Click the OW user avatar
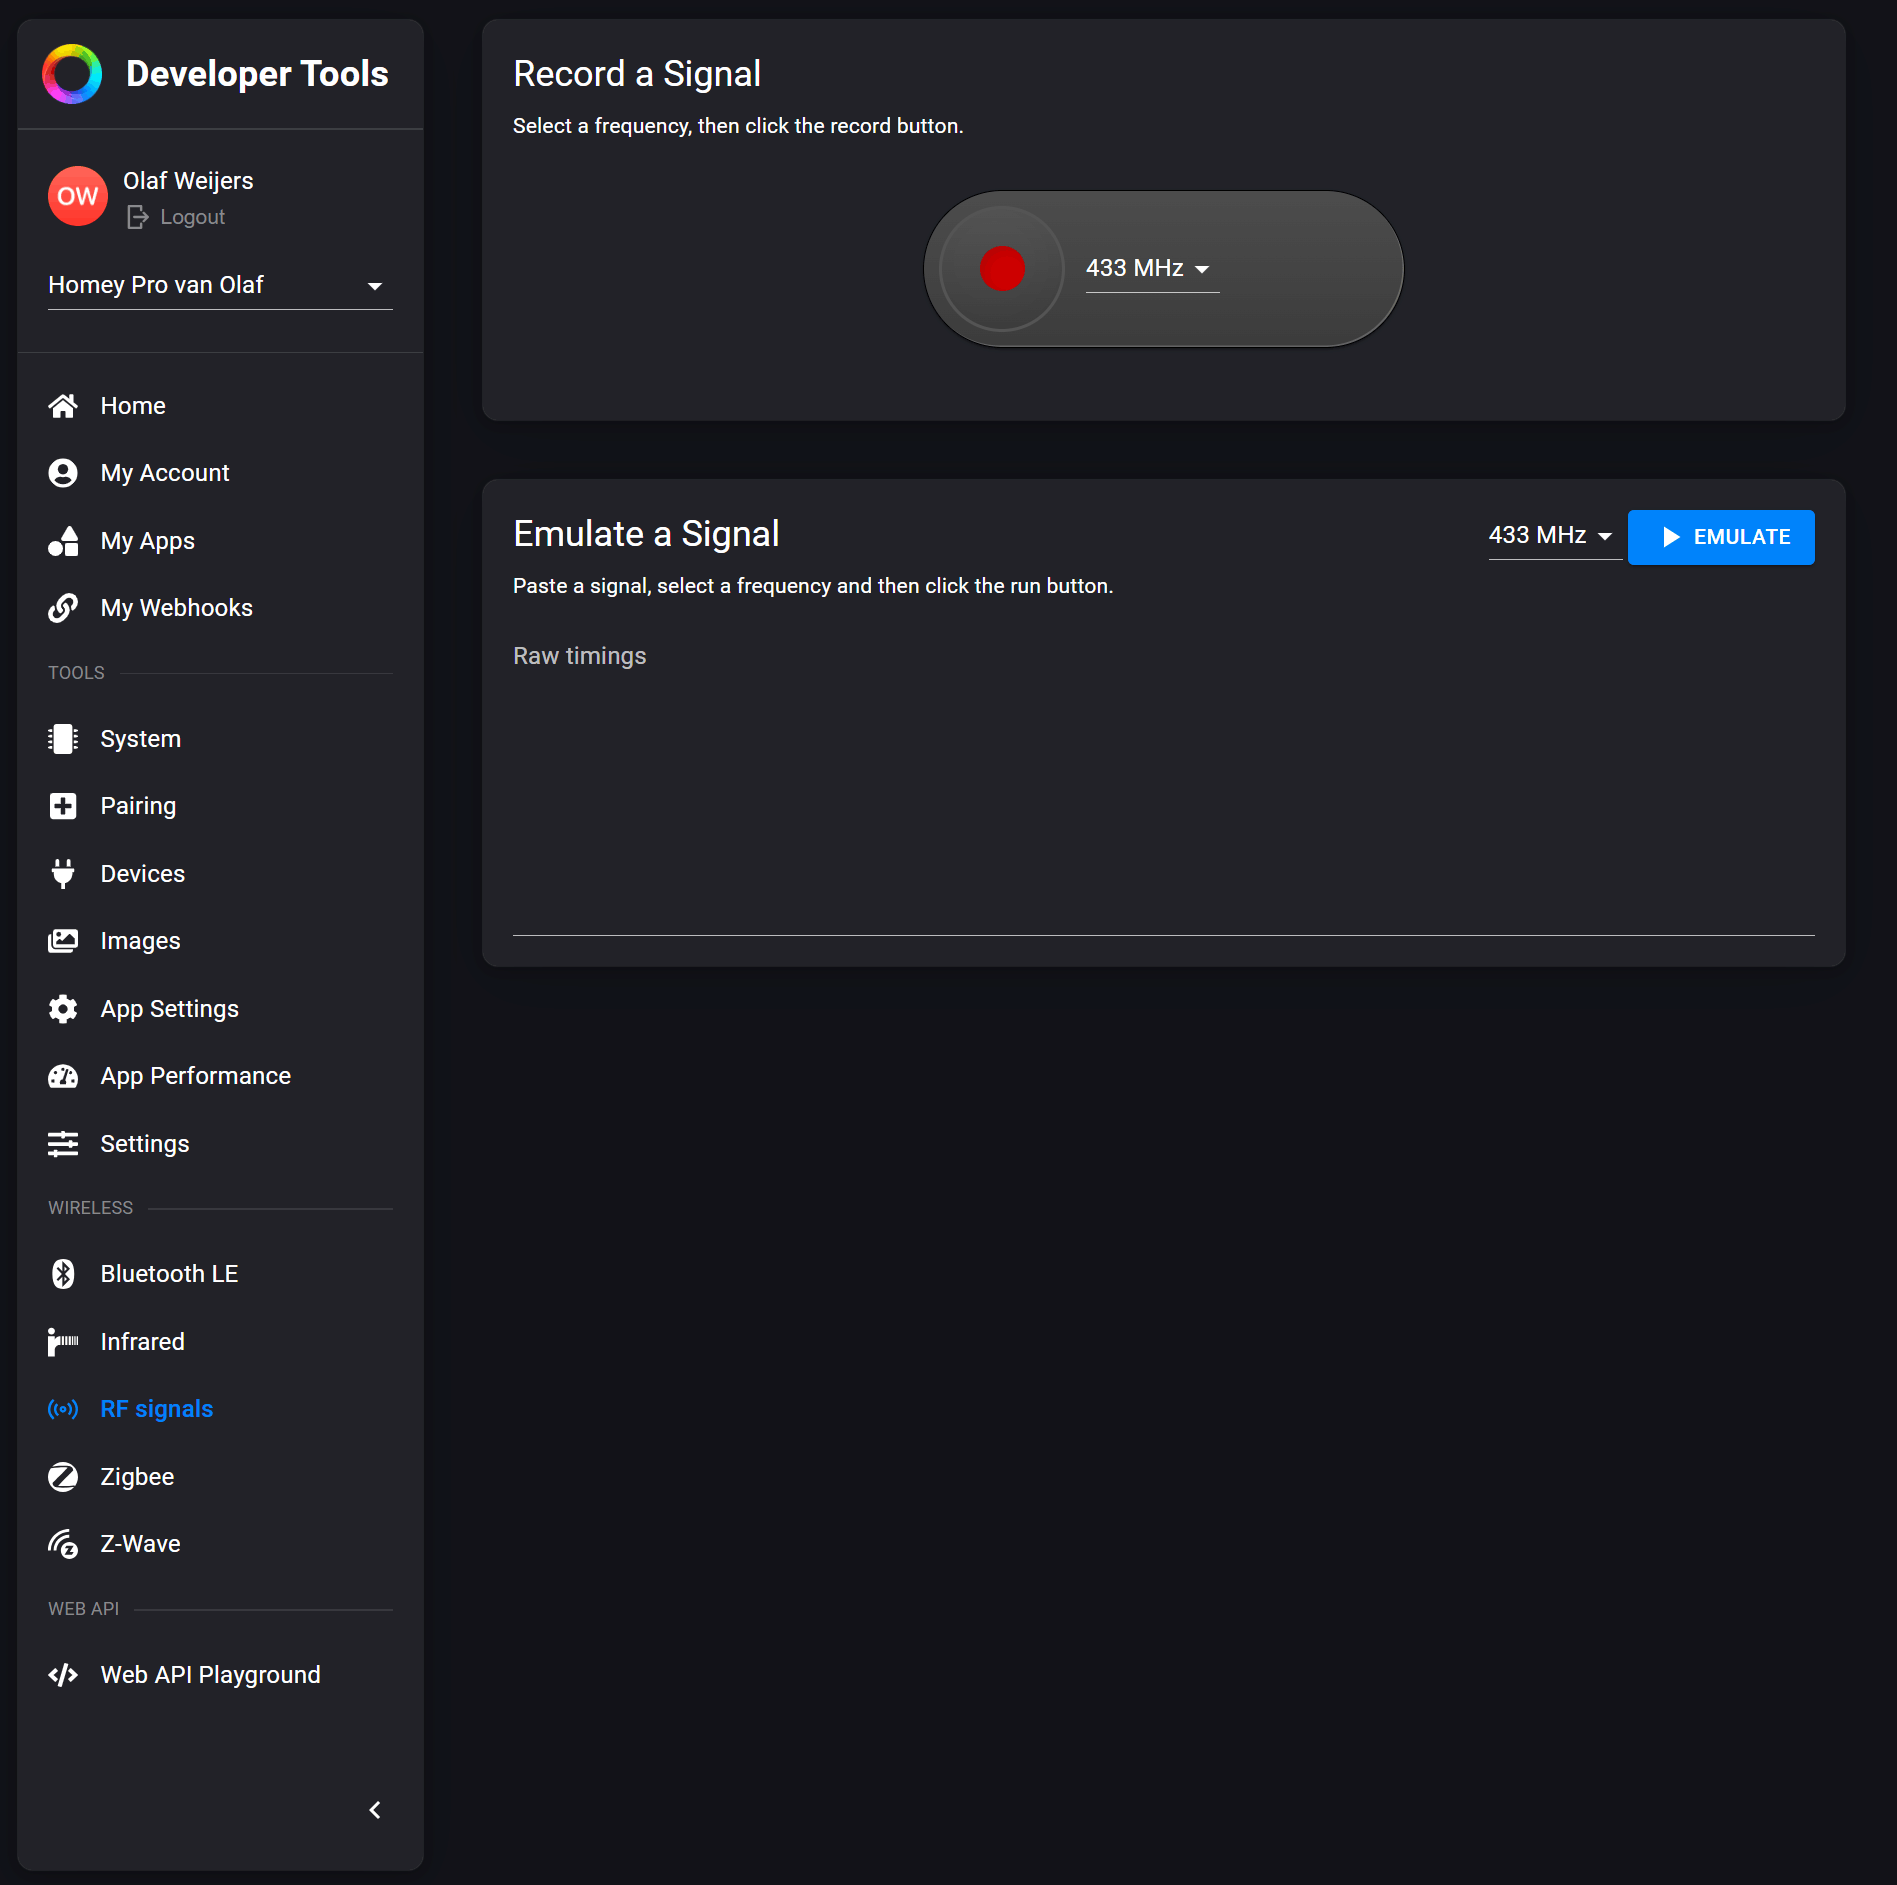Screen dimensions: 1897x1885 tap(77, 196)
